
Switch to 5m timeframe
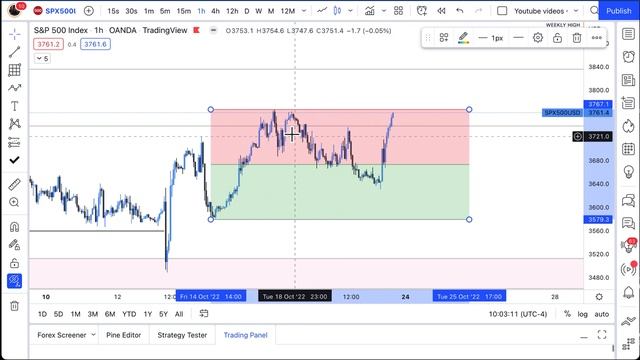165,11
